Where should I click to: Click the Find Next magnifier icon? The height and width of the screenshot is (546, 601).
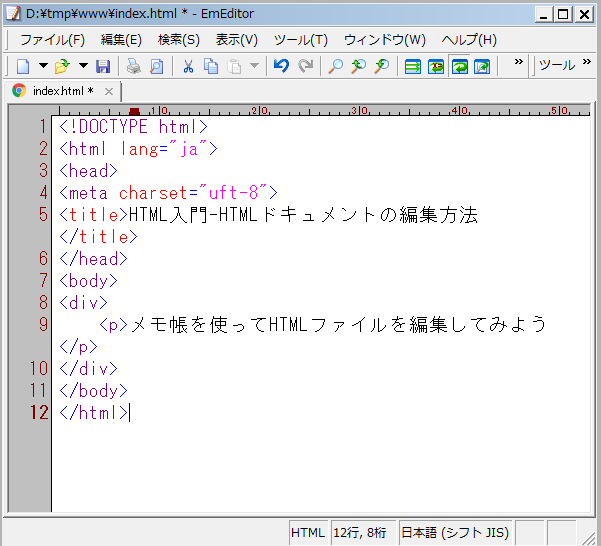coord(382,66)
